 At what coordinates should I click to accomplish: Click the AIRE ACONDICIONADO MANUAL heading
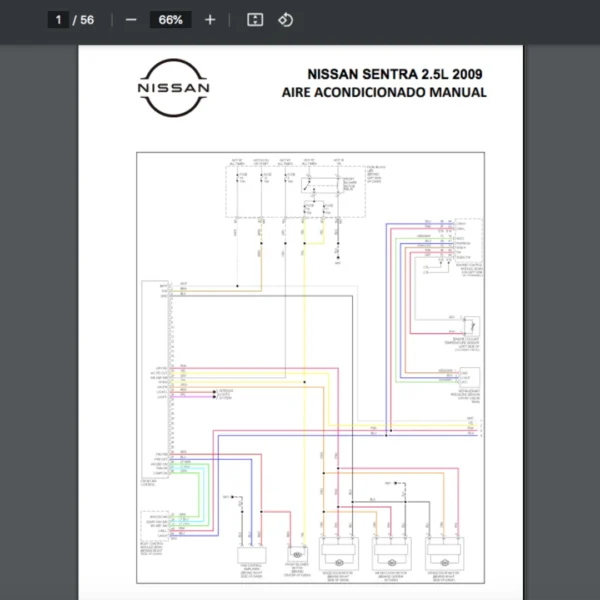coord(385,93)
